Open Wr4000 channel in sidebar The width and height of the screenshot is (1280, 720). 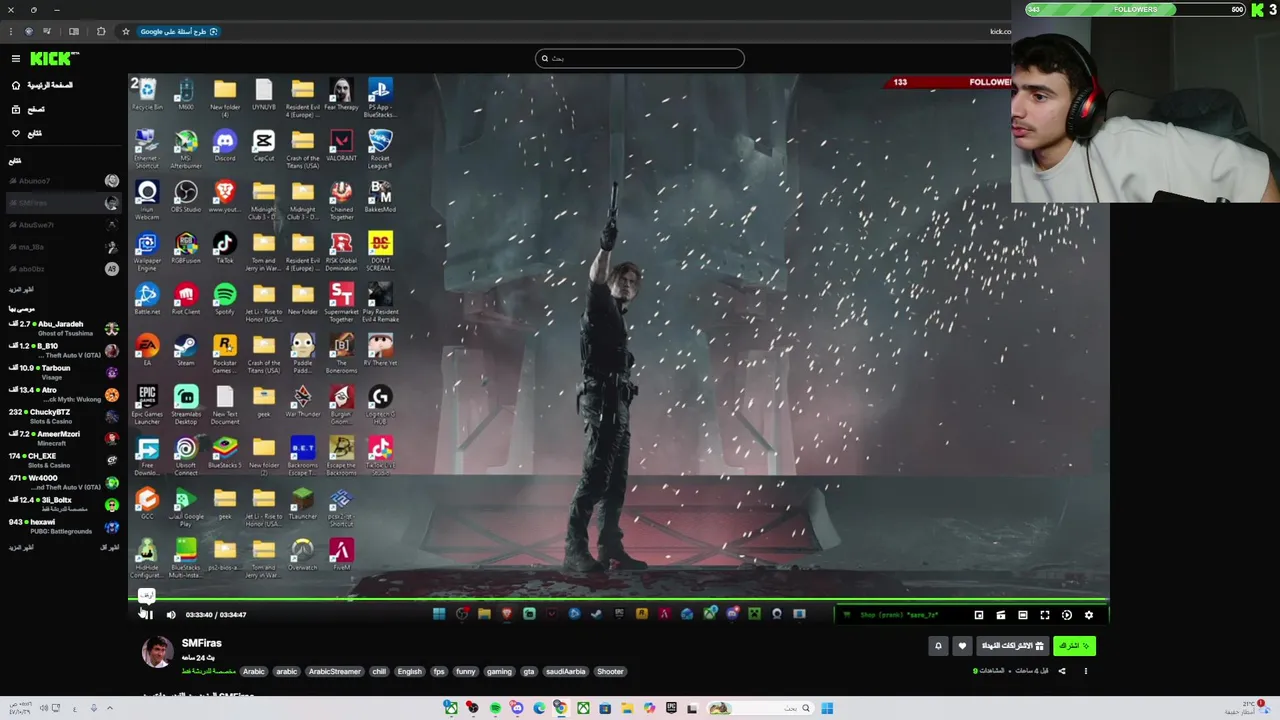pos(63,482)
